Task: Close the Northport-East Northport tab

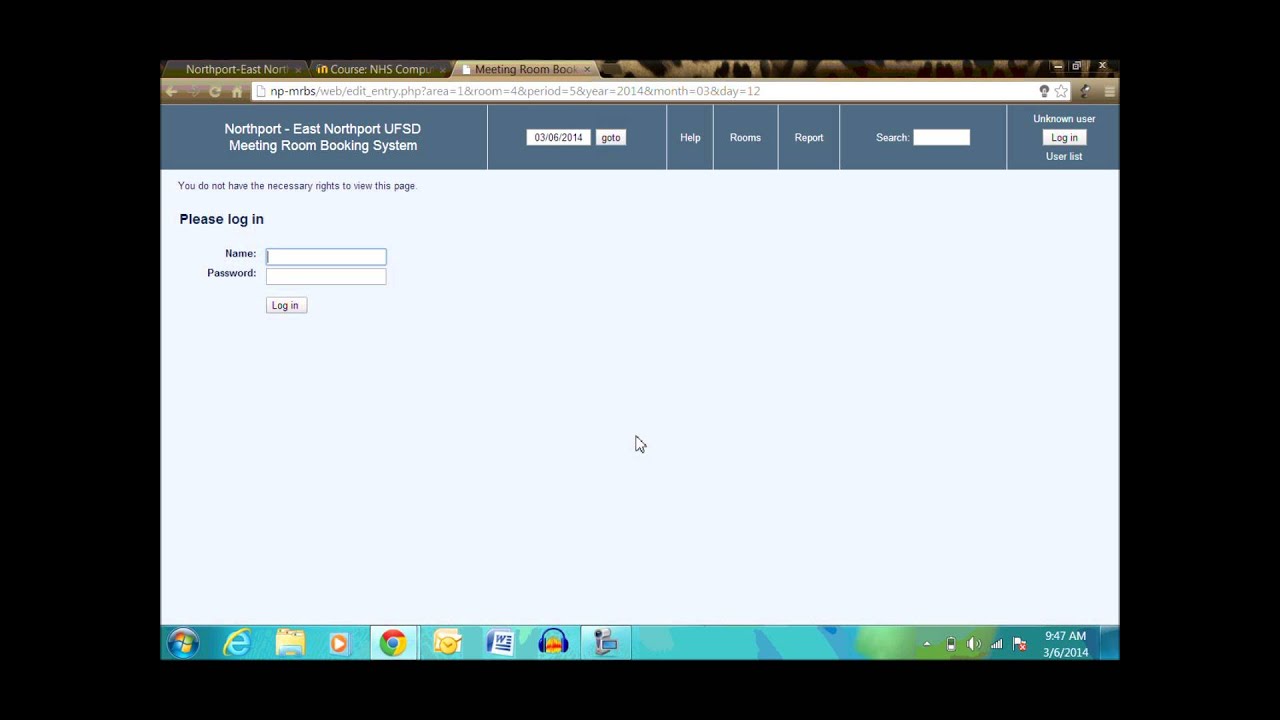Action: 297,69
